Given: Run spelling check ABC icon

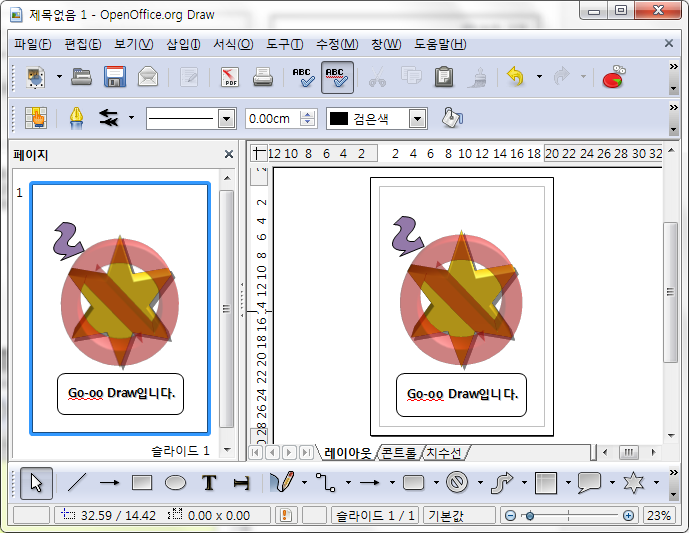Looking at the screenshot, I should (x=303, y=77).
